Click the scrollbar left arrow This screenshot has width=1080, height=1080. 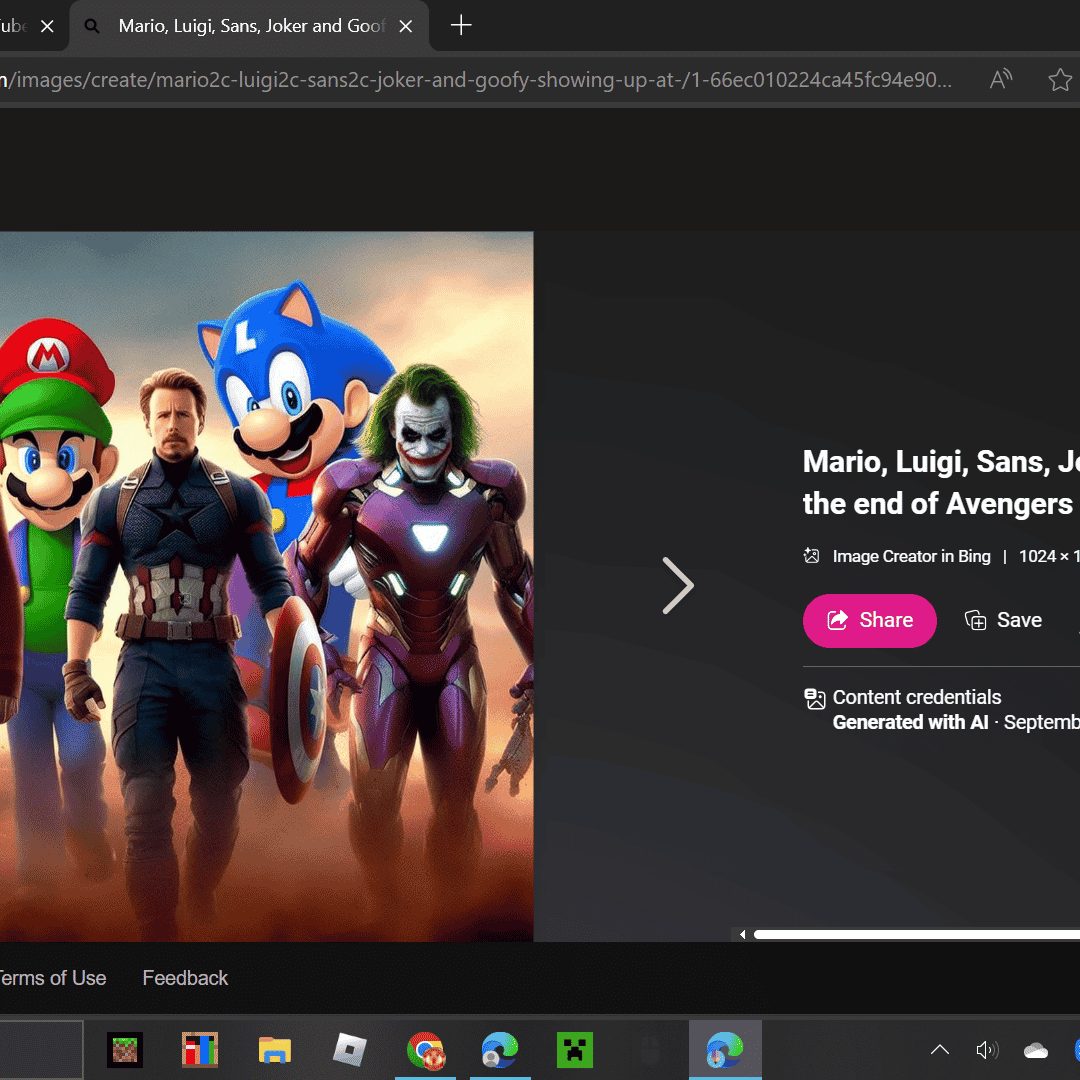742,935
